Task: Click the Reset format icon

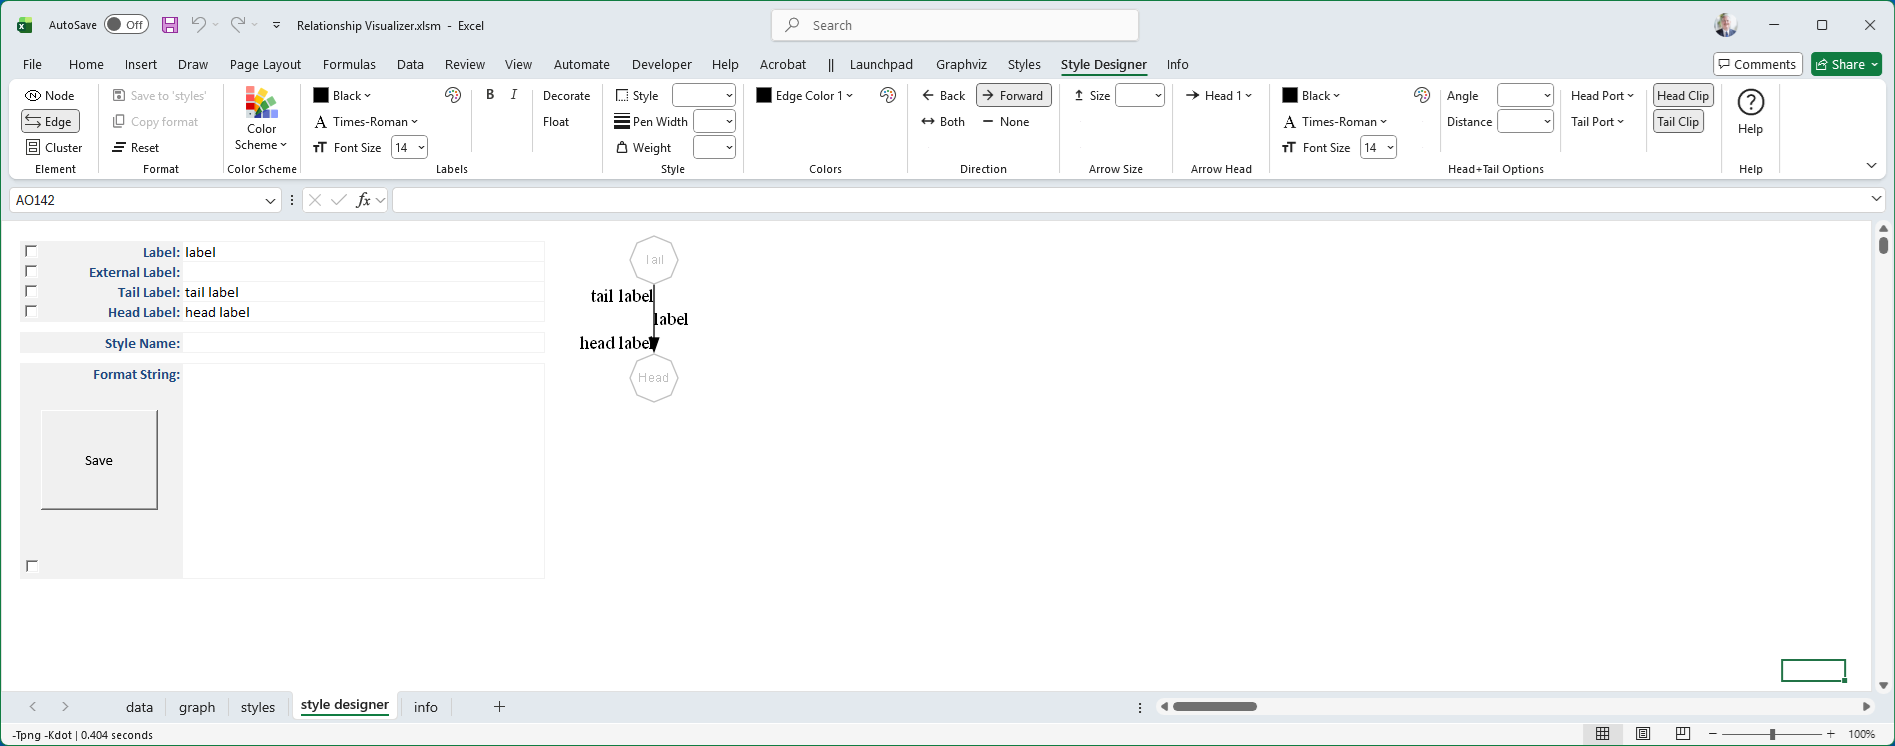Action: [119, 148]
